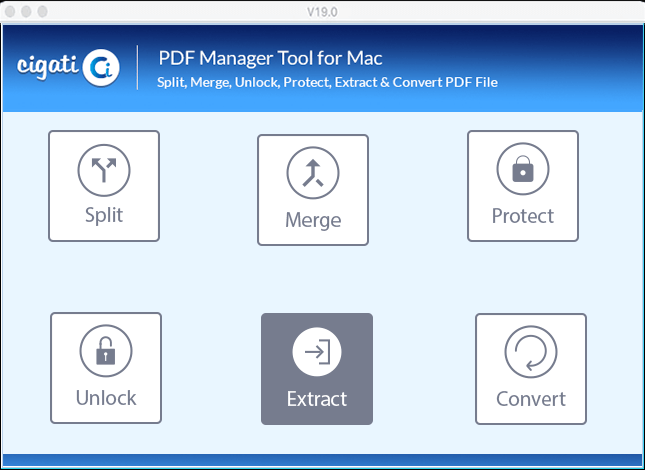
Task: Click the cigati script wordmark
Action: coord(48,66)
